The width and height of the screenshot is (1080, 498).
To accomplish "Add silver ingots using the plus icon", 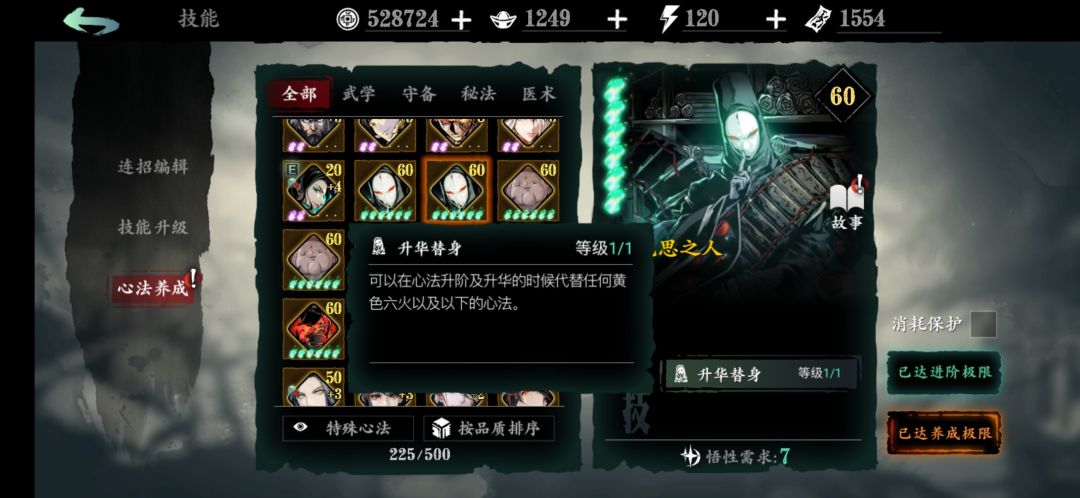I will [617, 21].
